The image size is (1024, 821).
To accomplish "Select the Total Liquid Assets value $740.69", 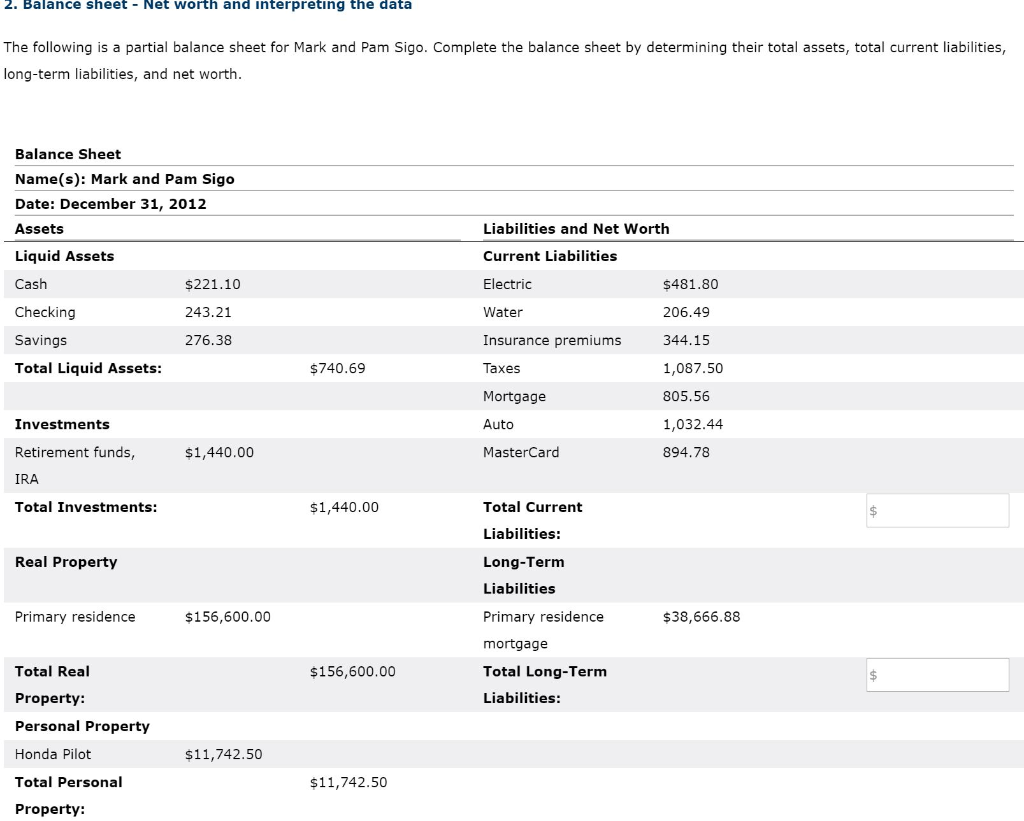I will coord(337,368).
